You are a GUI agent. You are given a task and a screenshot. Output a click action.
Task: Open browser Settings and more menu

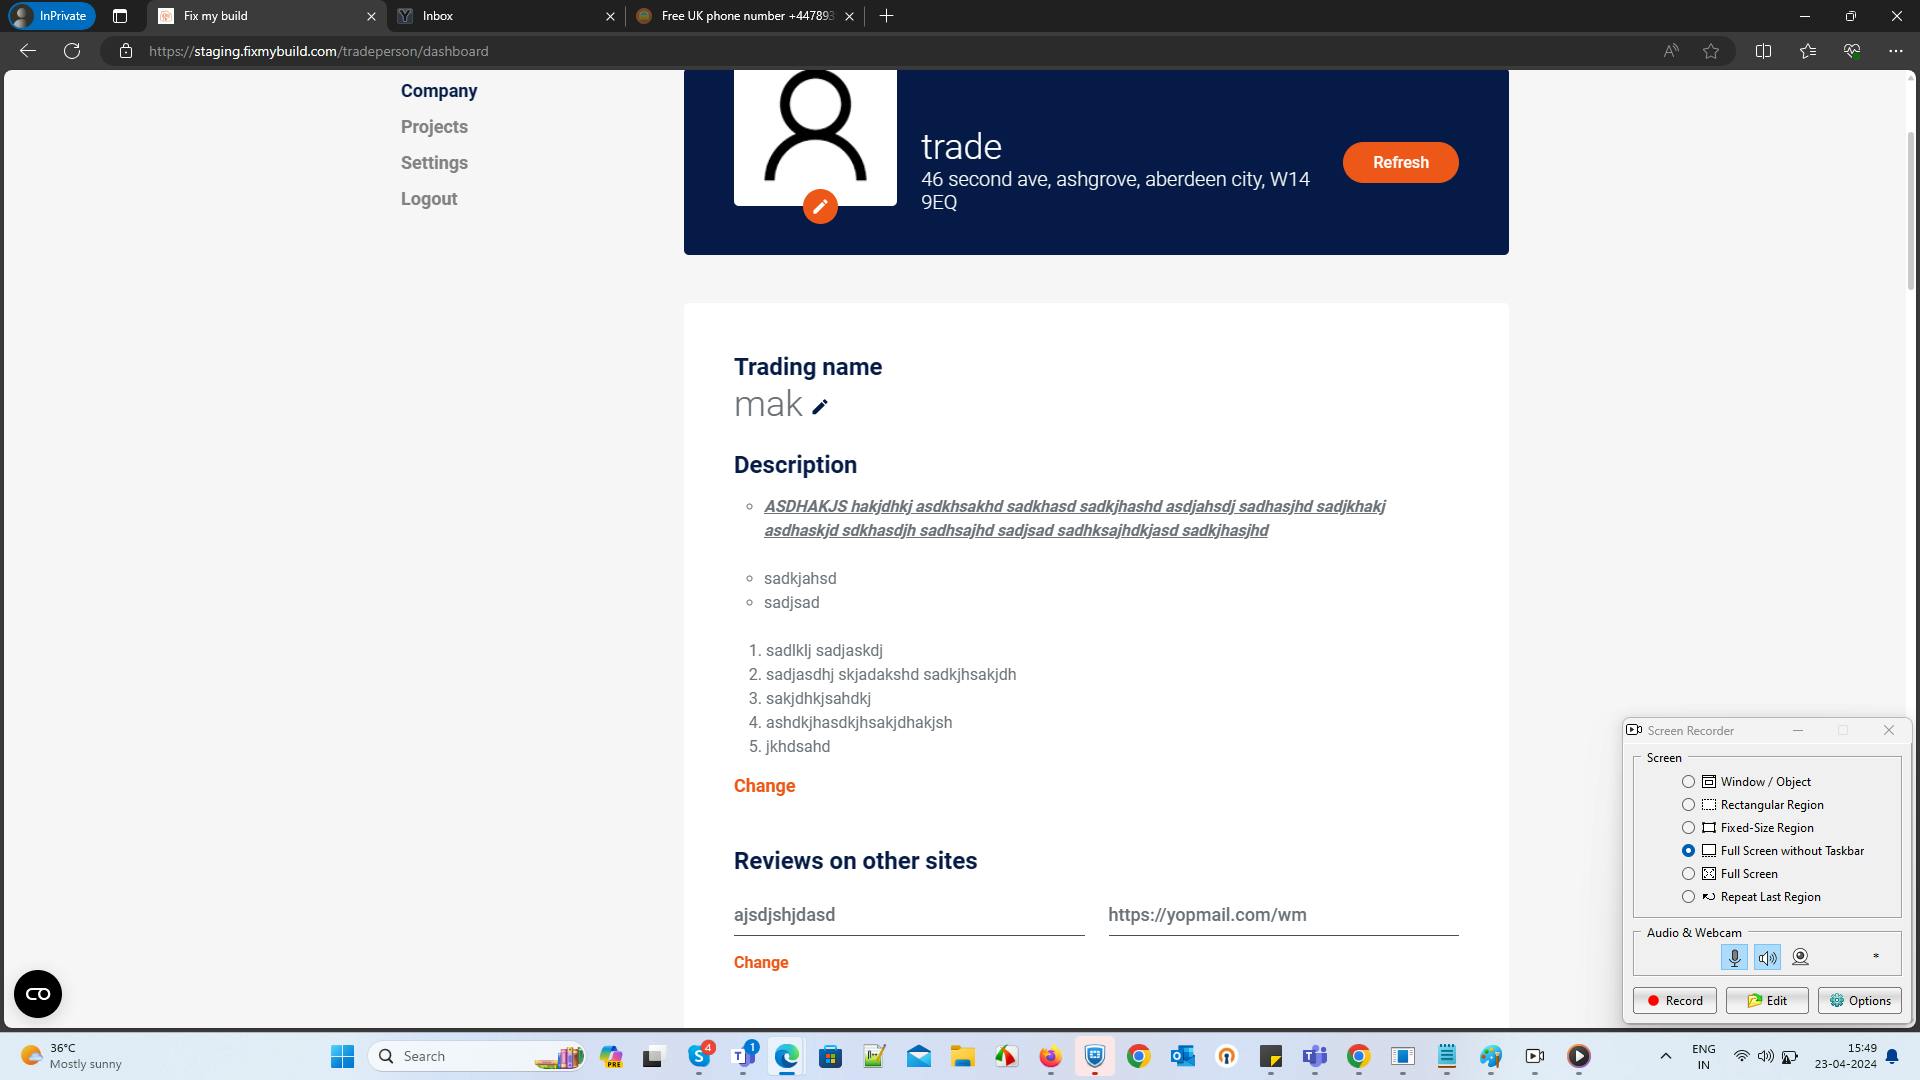(x=1895, y=51)
